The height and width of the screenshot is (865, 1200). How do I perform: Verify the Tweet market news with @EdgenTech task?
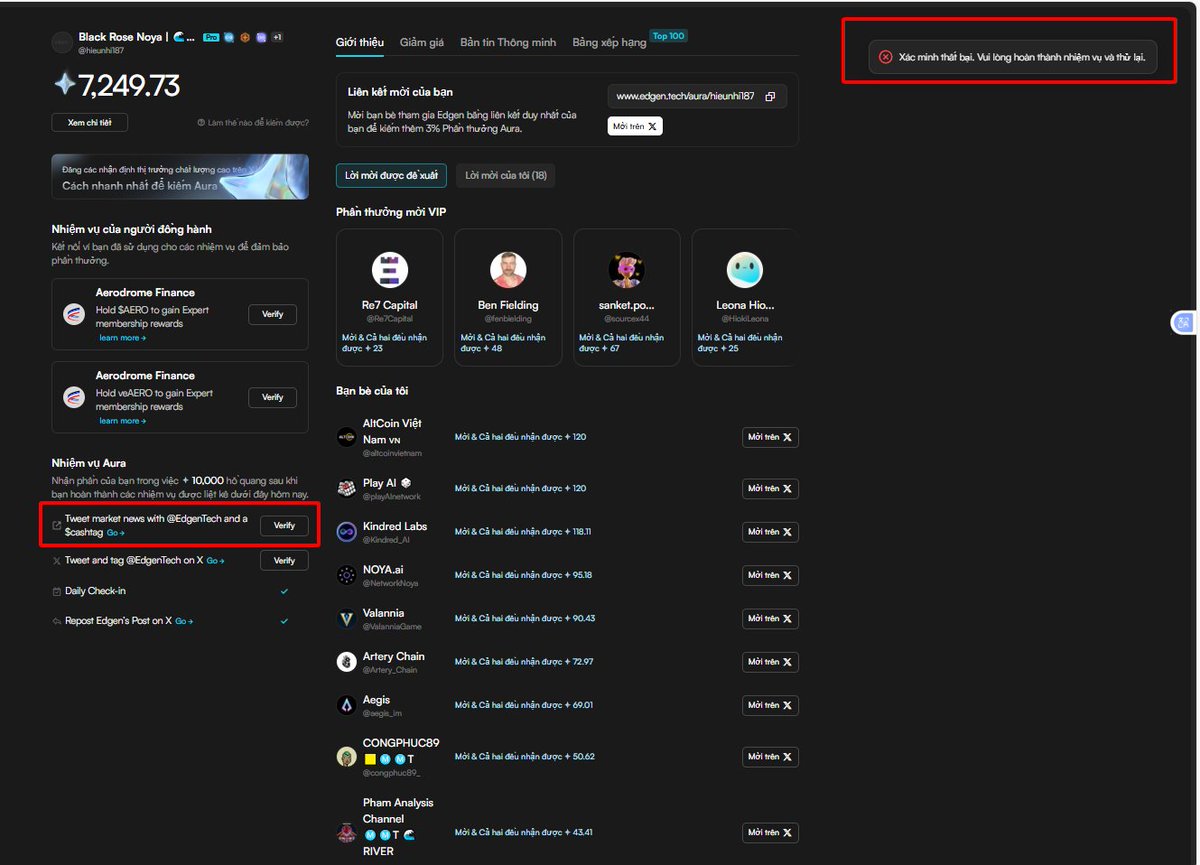(285, 526)
